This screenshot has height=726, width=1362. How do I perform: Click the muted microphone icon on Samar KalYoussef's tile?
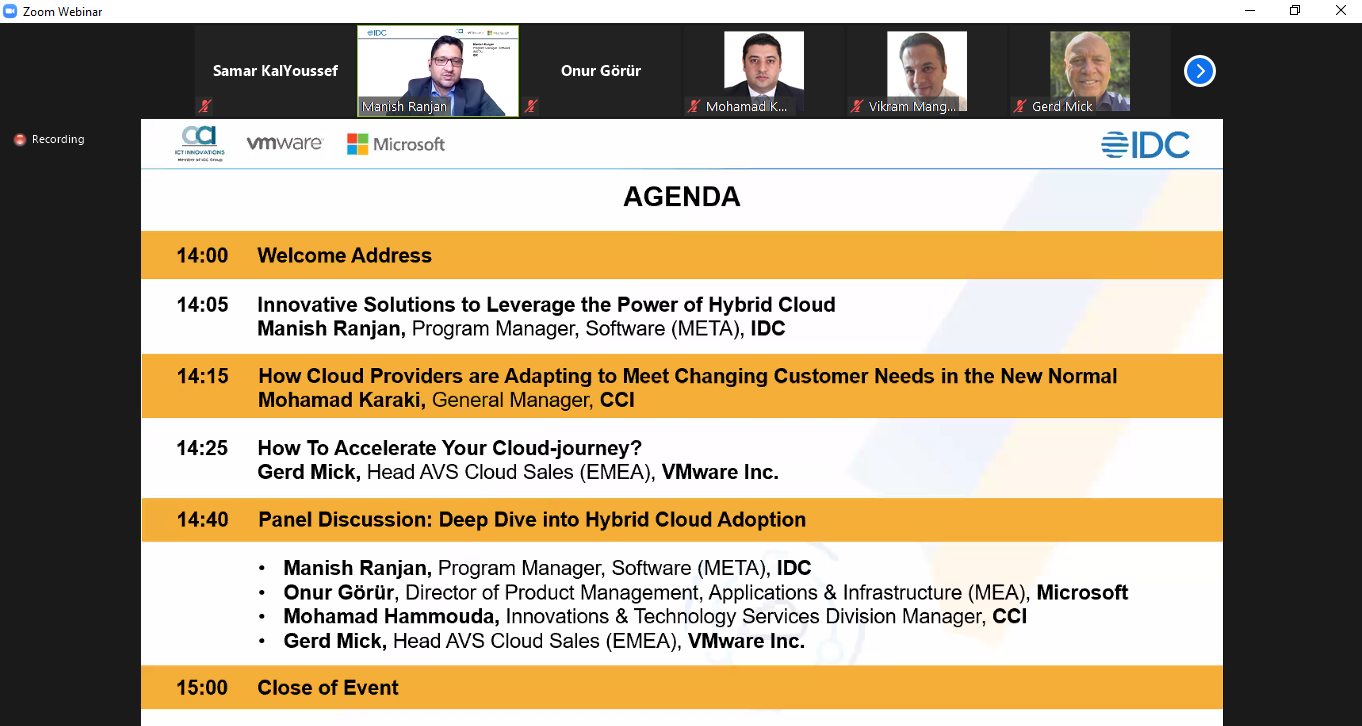205,106
